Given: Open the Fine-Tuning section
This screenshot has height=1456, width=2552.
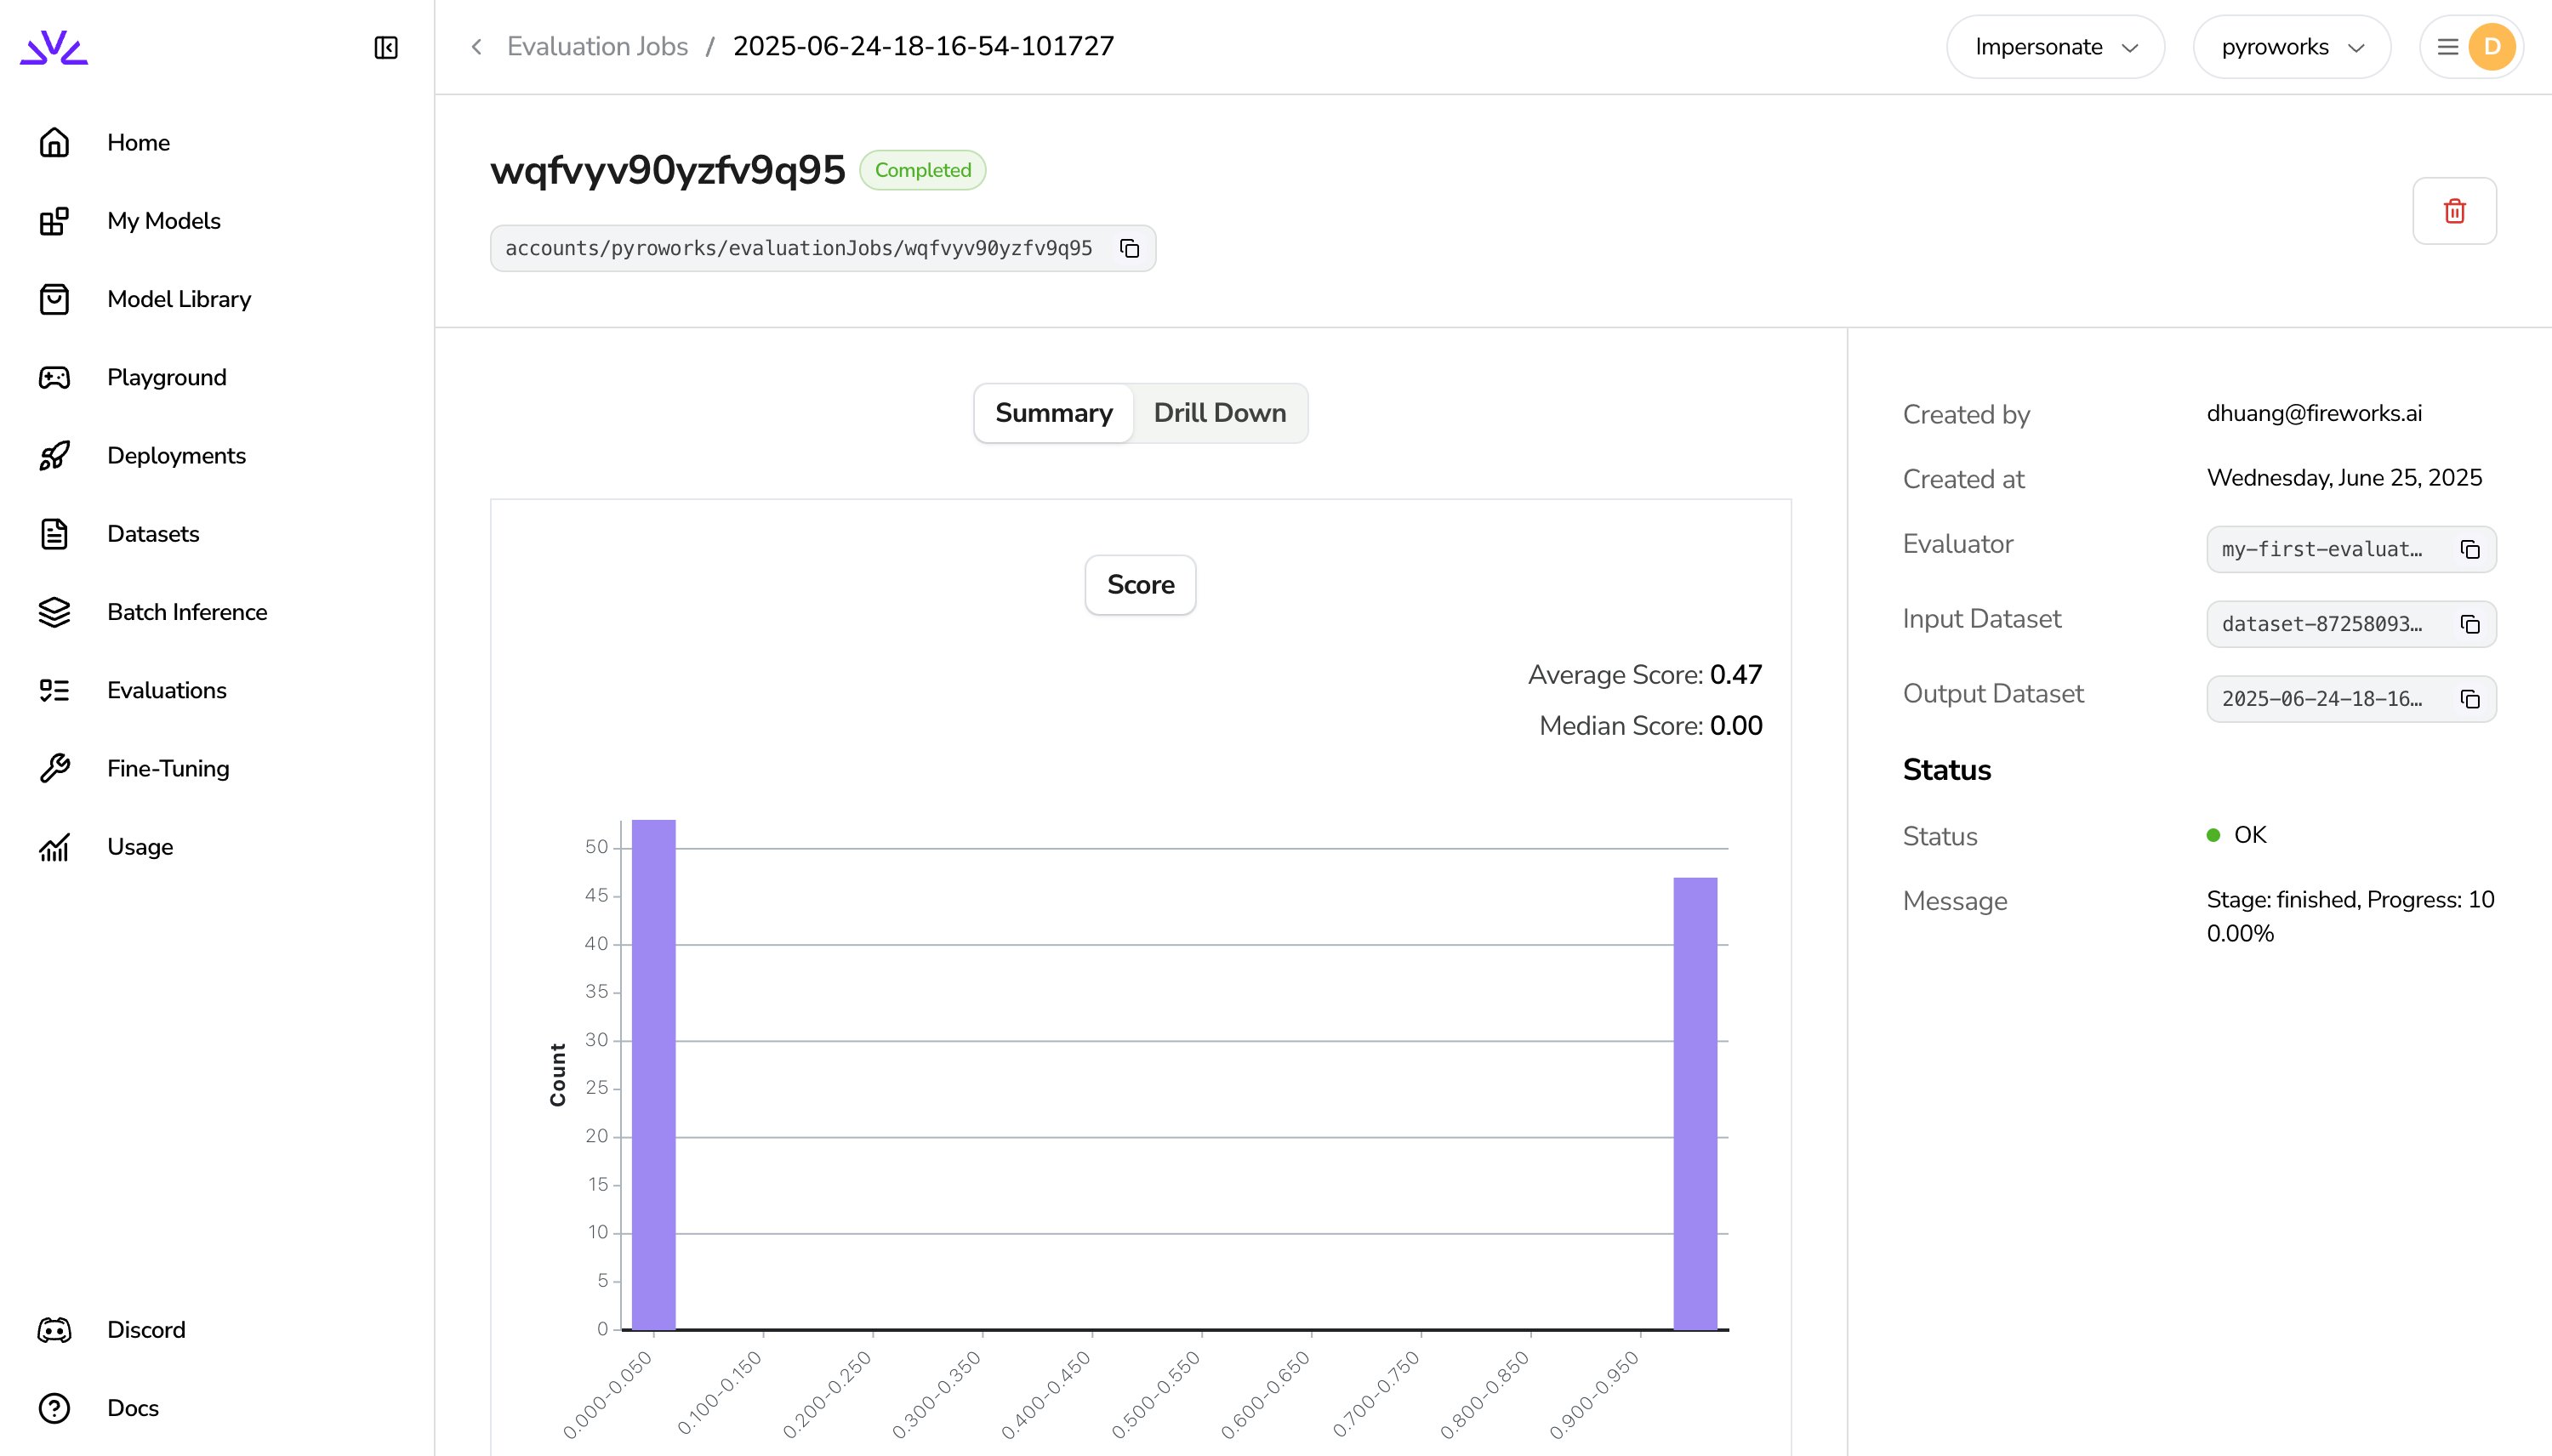Looking at the screenshot, I should pyautogui.click(x=168, y=768).
